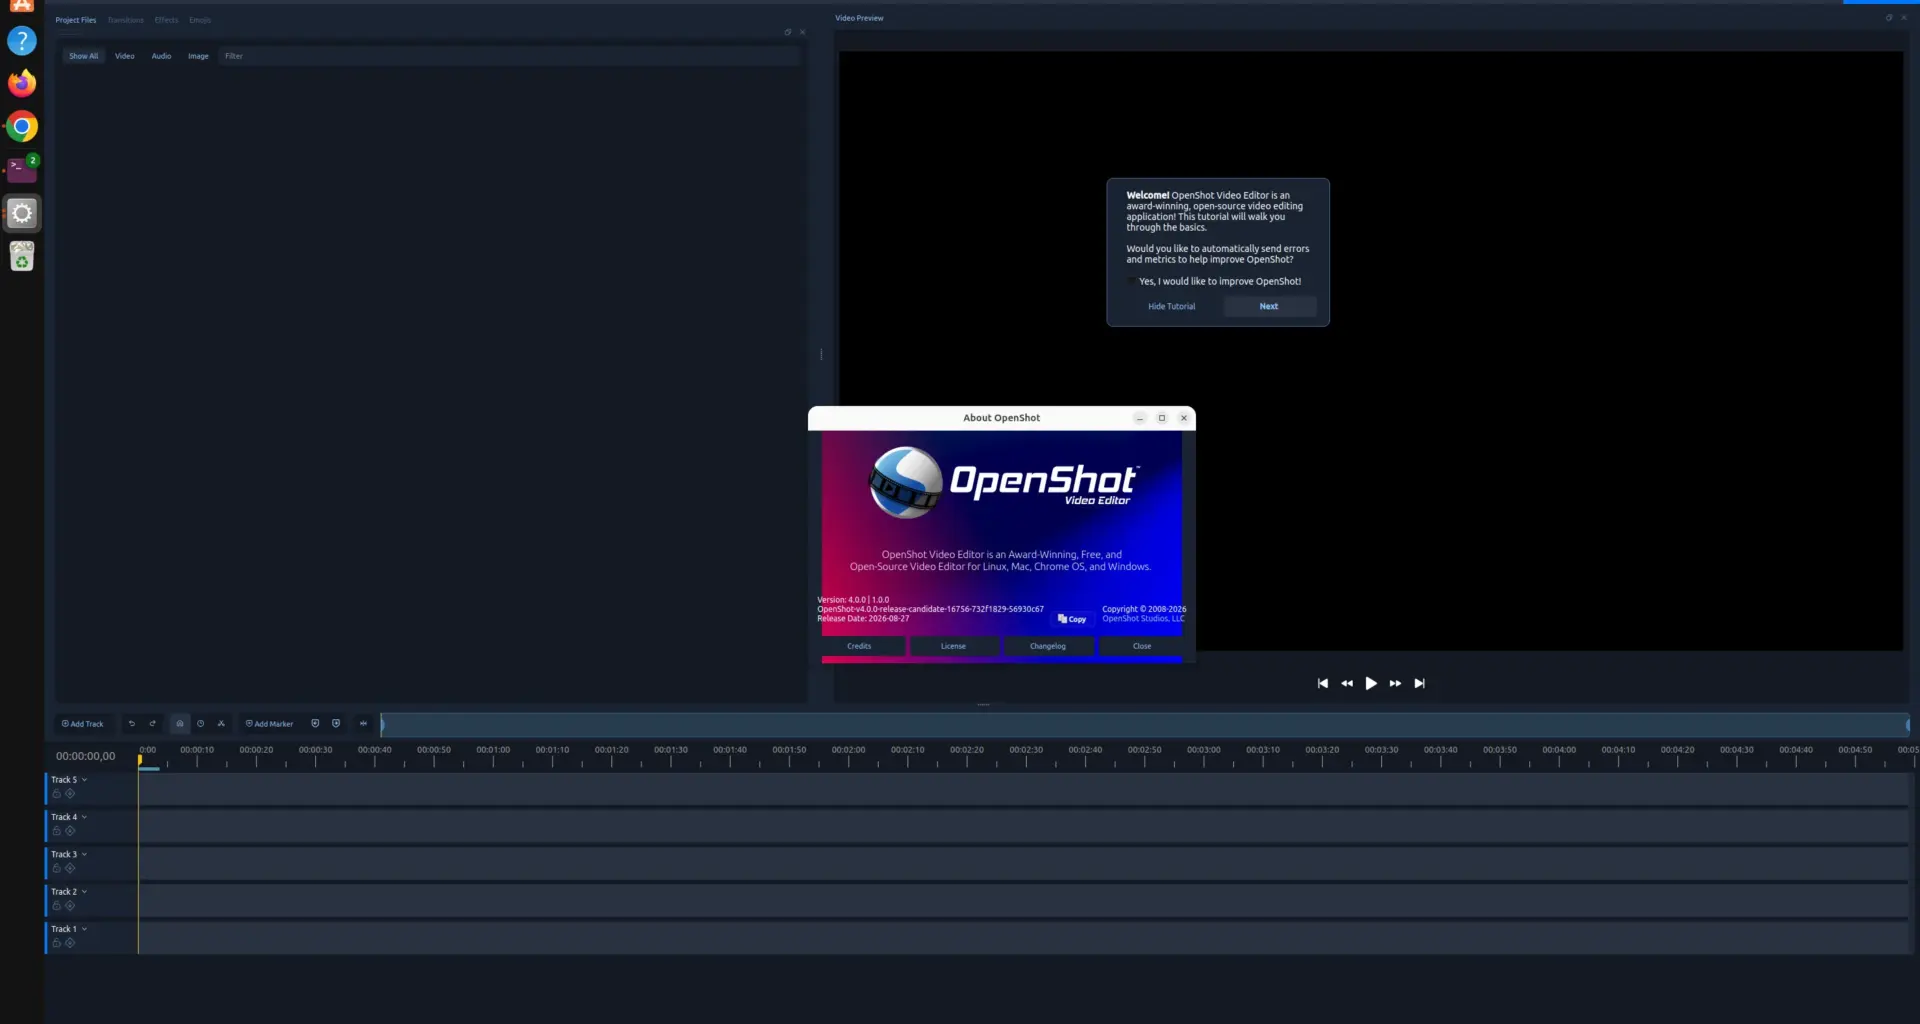This screenshot has width=1920, height=1024.
Task: Toggle lock on Track 1
Action: 57,943
